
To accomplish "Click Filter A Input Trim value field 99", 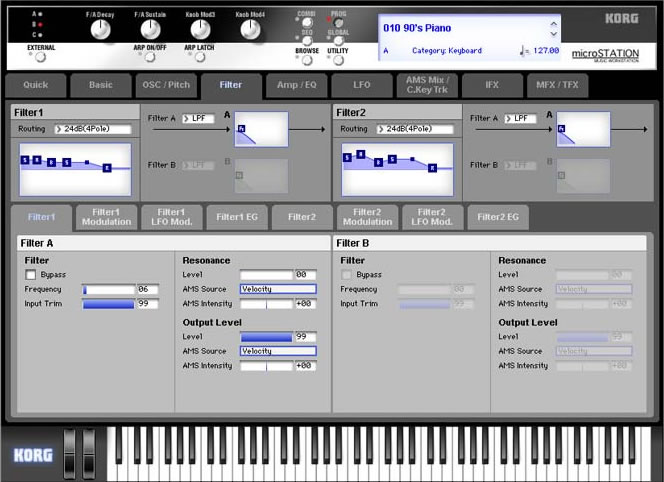I will click(148, 304).
